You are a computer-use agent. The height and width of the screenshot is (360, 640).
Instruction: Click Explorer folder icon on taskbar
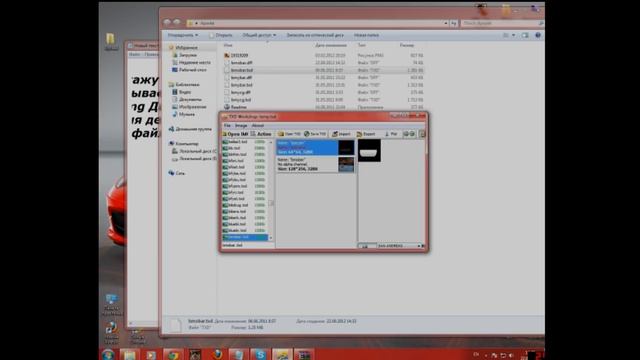129,355
